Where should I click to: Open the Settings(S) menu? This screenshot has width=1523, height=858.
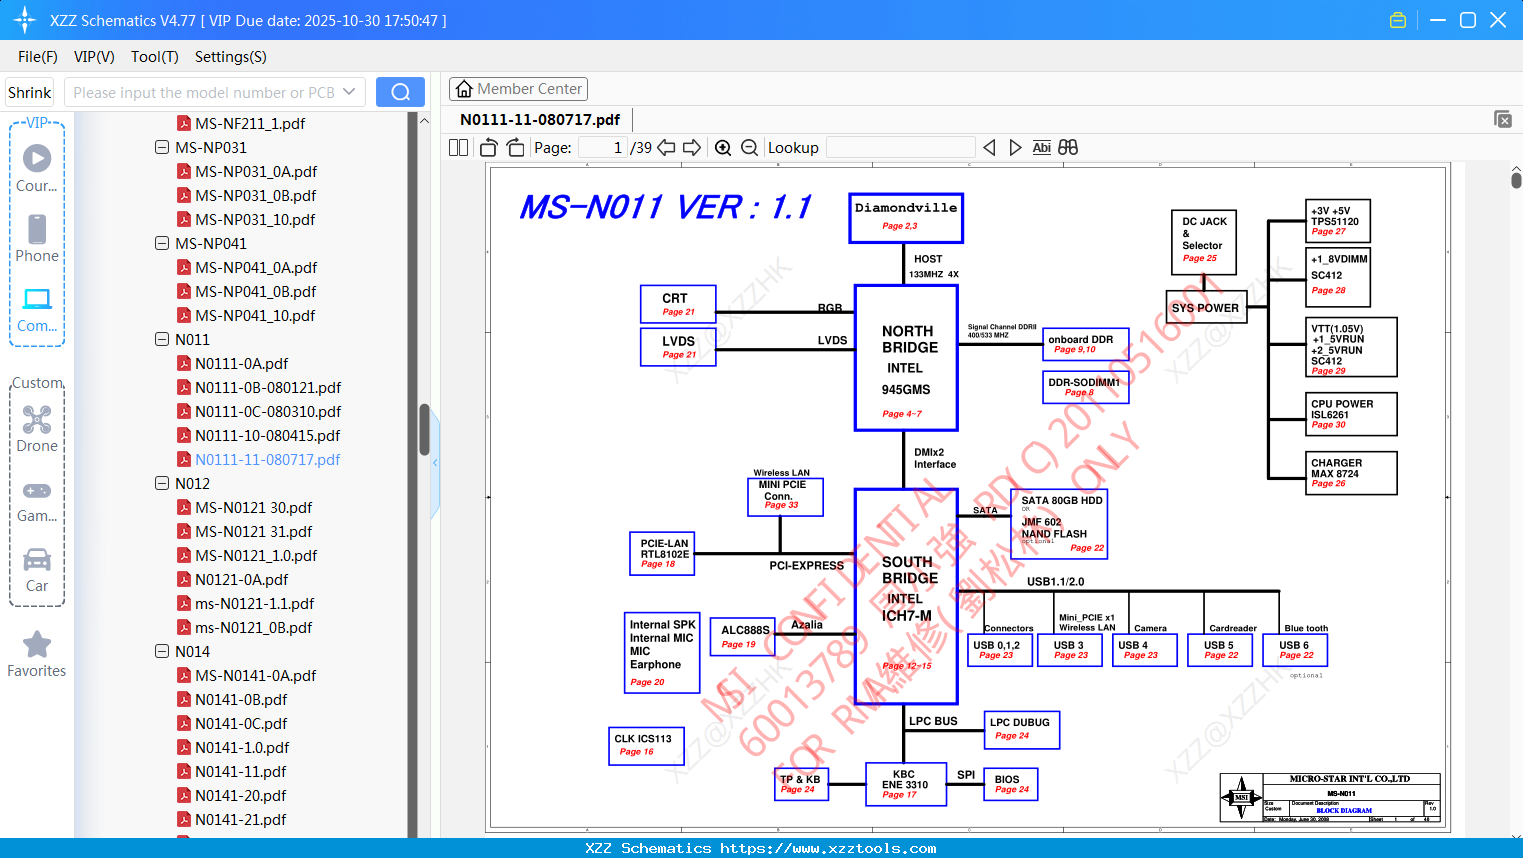point(231,57)
